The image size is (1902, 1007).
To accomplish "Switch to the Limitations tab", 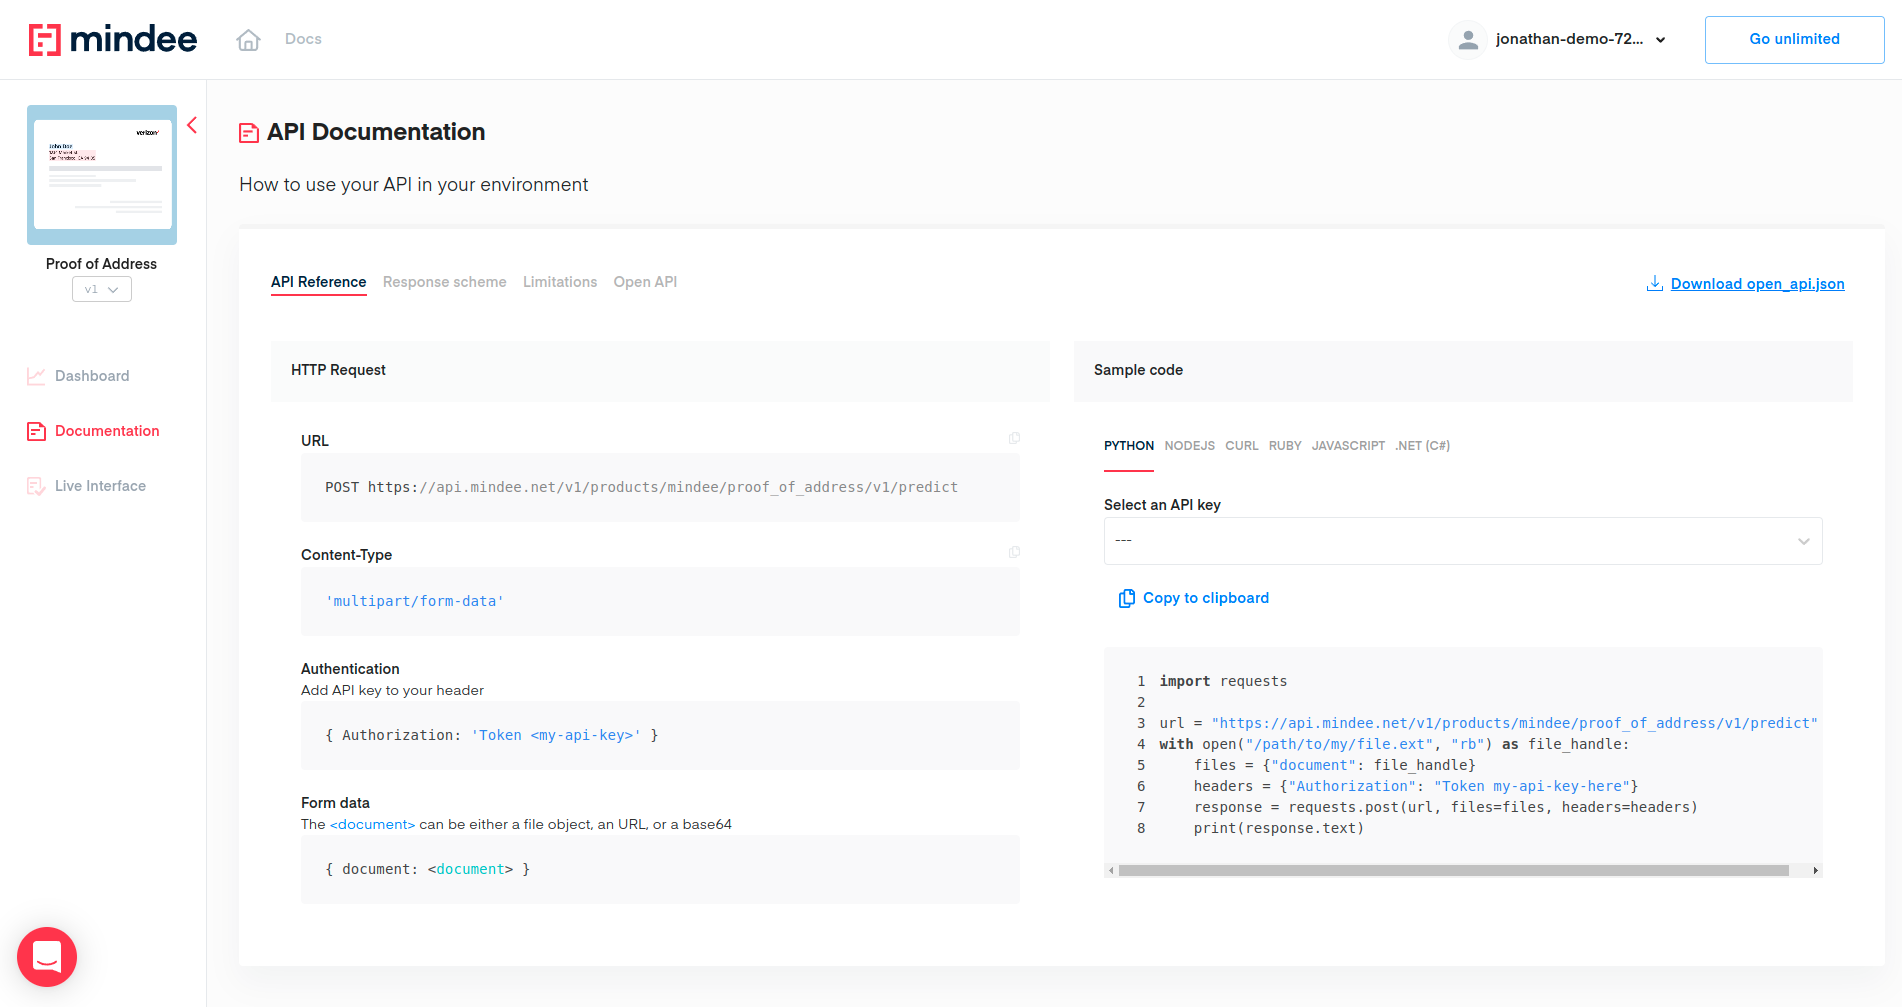I will point(560,283).
